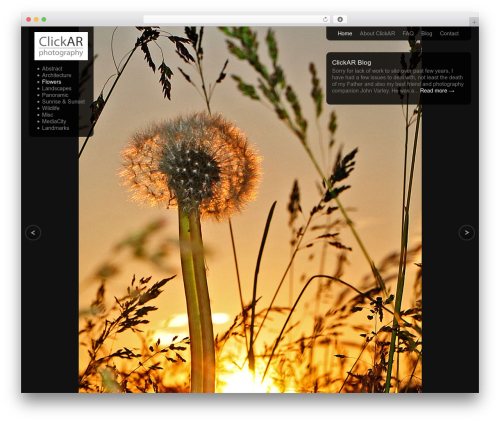The width and height of the screenshot is (500, 423).
Task: Click the red close window button
Action: [29, 19]
